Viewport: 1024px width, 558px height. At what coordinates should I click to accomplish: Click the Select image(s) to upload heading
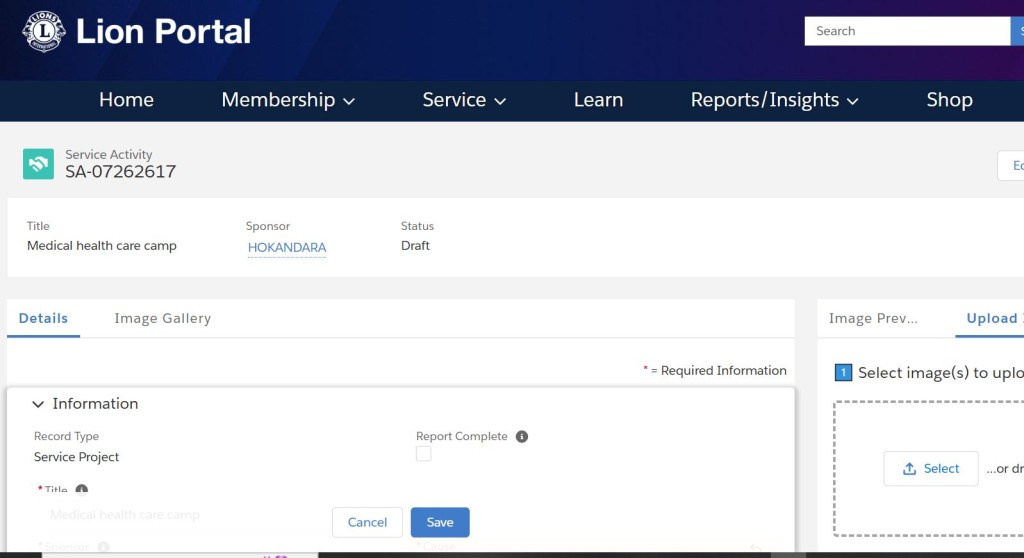(x=940, y=372)
